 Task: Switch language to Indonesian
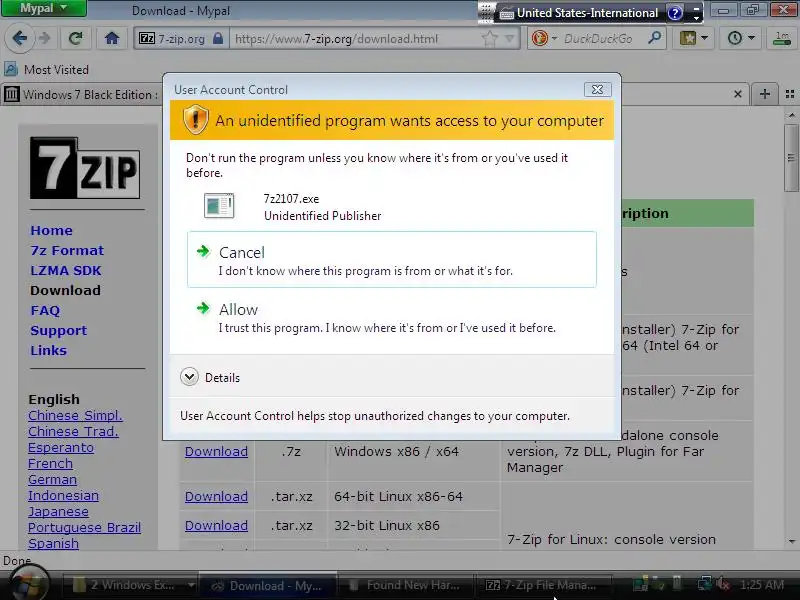[x=63, y=495]
